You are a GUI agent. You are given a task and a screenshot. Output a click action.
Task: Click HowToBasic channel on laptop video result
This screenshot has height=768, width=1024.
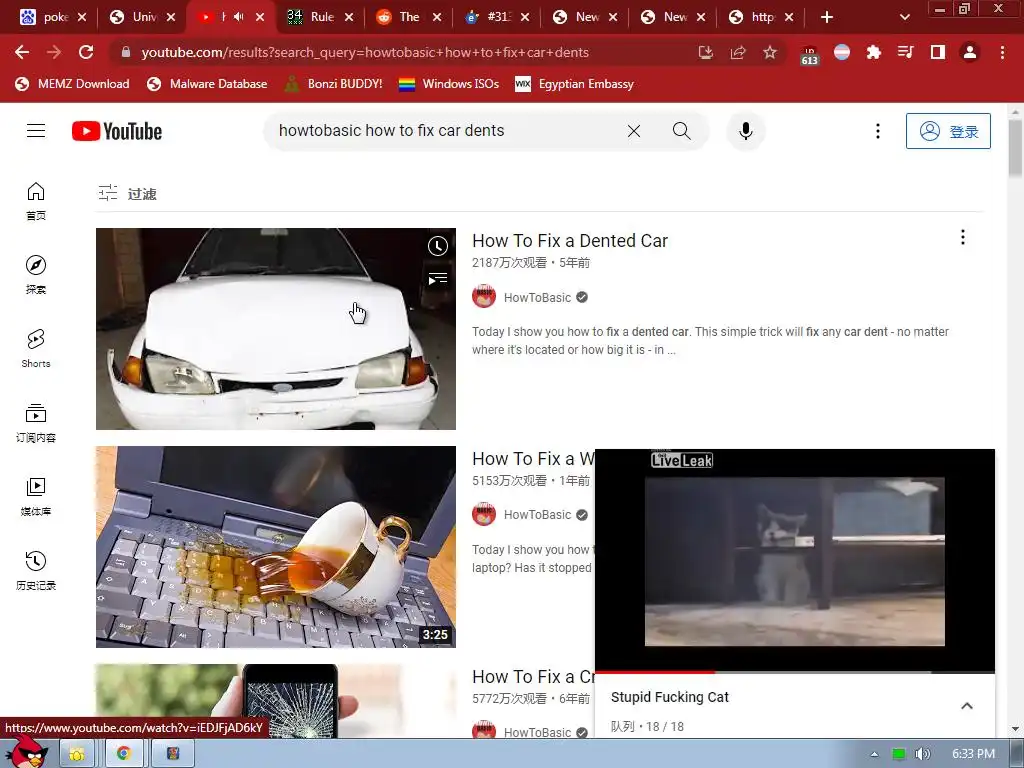537,515
